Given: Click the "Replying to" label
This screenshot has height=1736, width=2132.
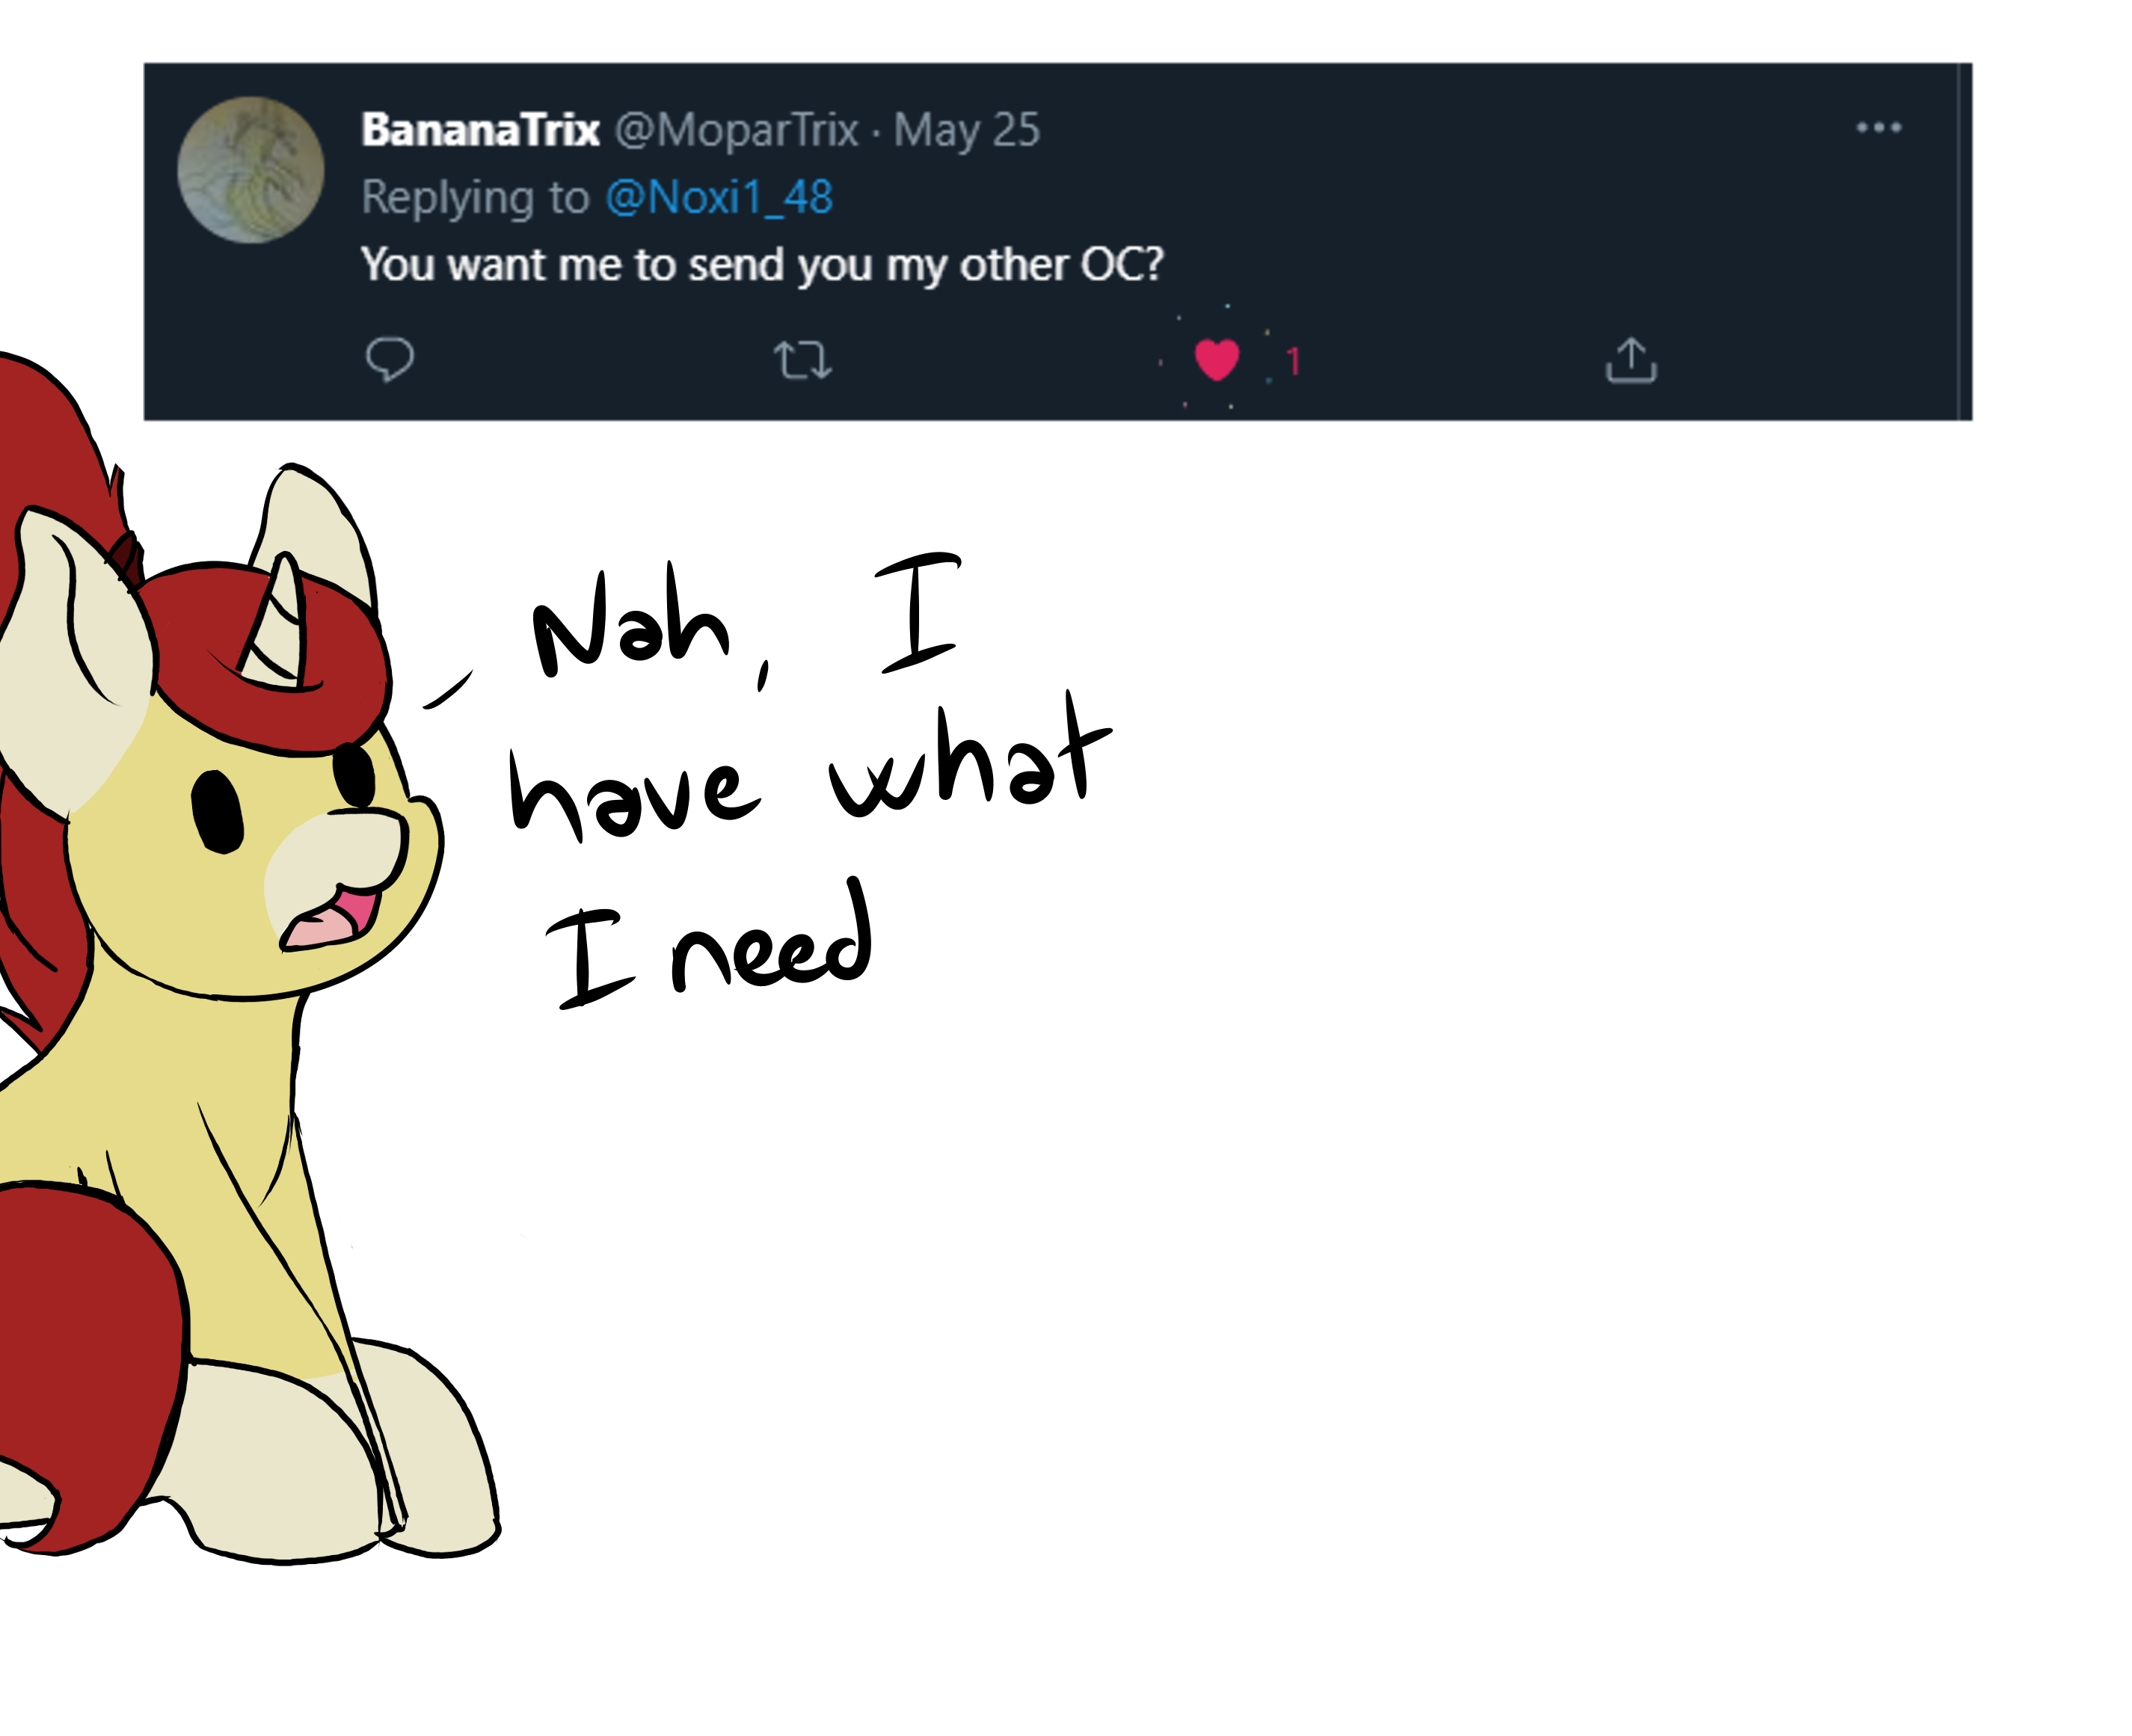Looking at the screenshot, I should [475, 197].
